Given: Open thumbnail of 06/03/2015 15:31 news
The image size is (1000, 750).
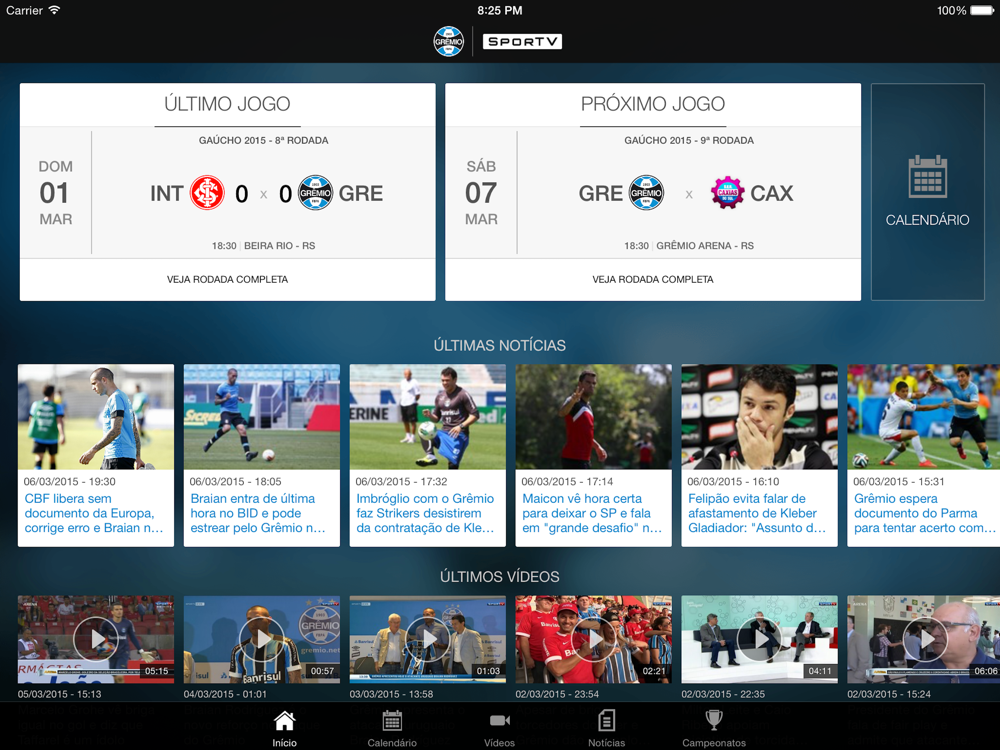Looking at the screenshot, I should 923,417.
